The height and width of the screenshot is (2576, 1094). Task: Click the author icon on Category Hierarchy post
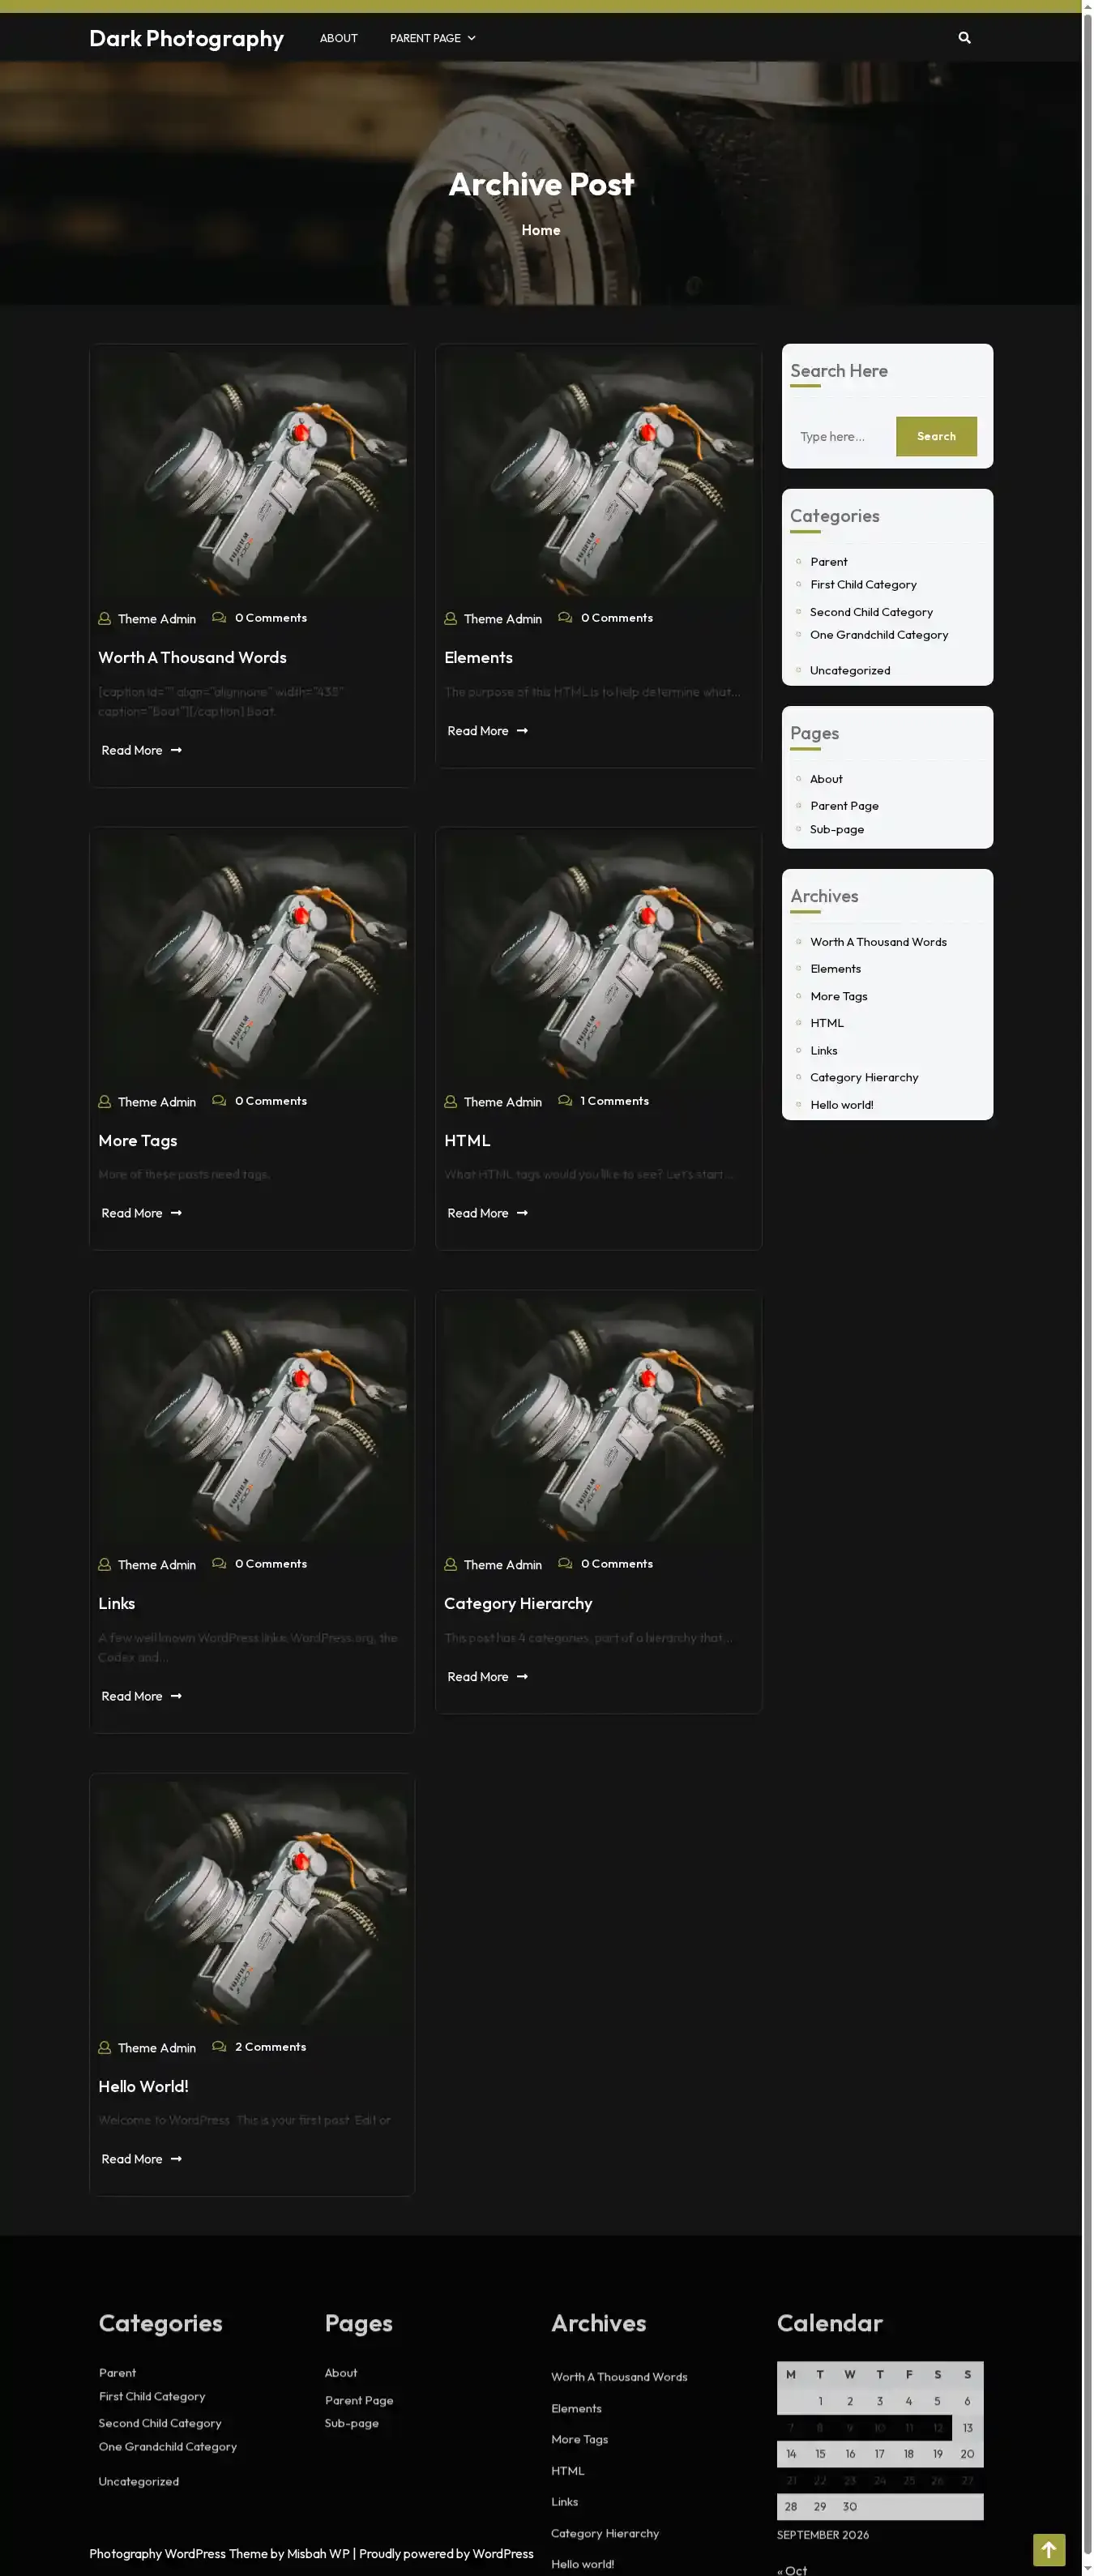(450, 1565)
